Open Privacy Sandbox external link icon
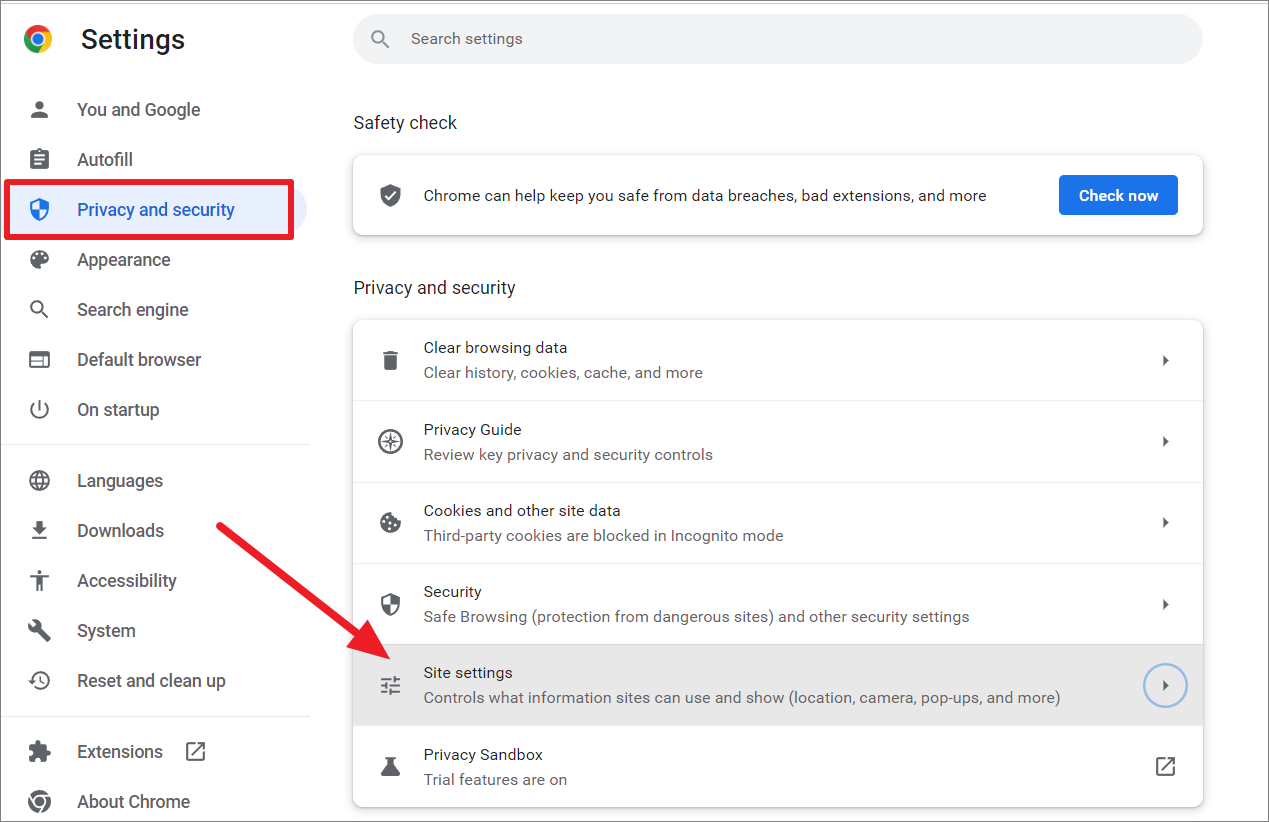Screen dimensions: 1269x822 click(x=1165, y=766)
